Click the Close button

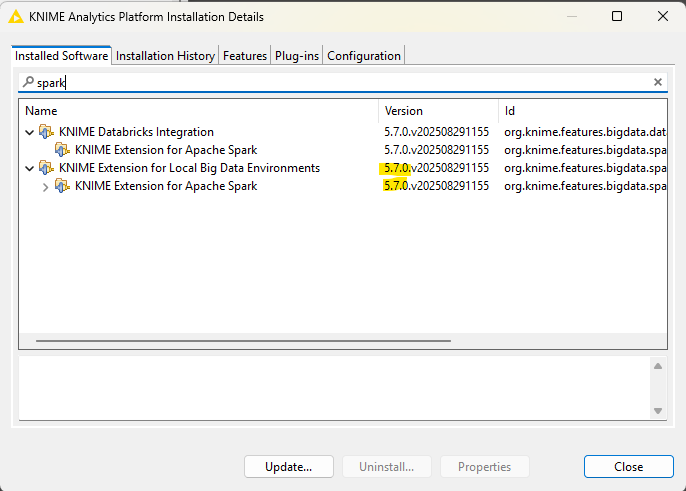click(628, 467)
